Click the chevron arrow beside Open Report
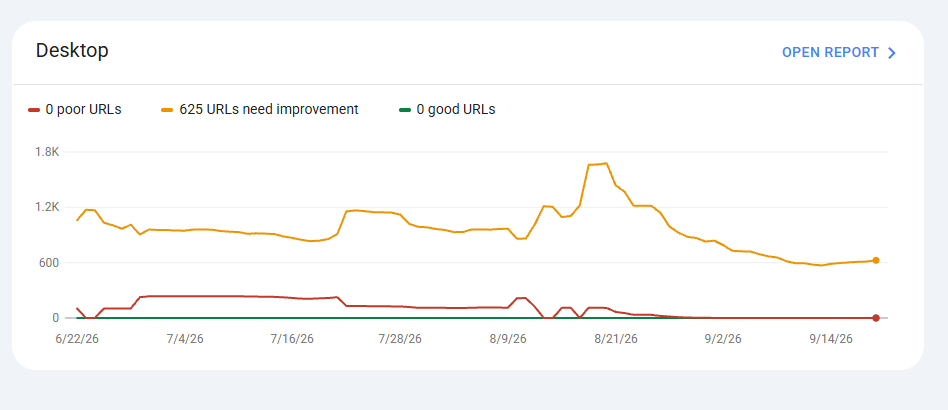This screenshot has height=410, width=948. [x=891, y=53]
